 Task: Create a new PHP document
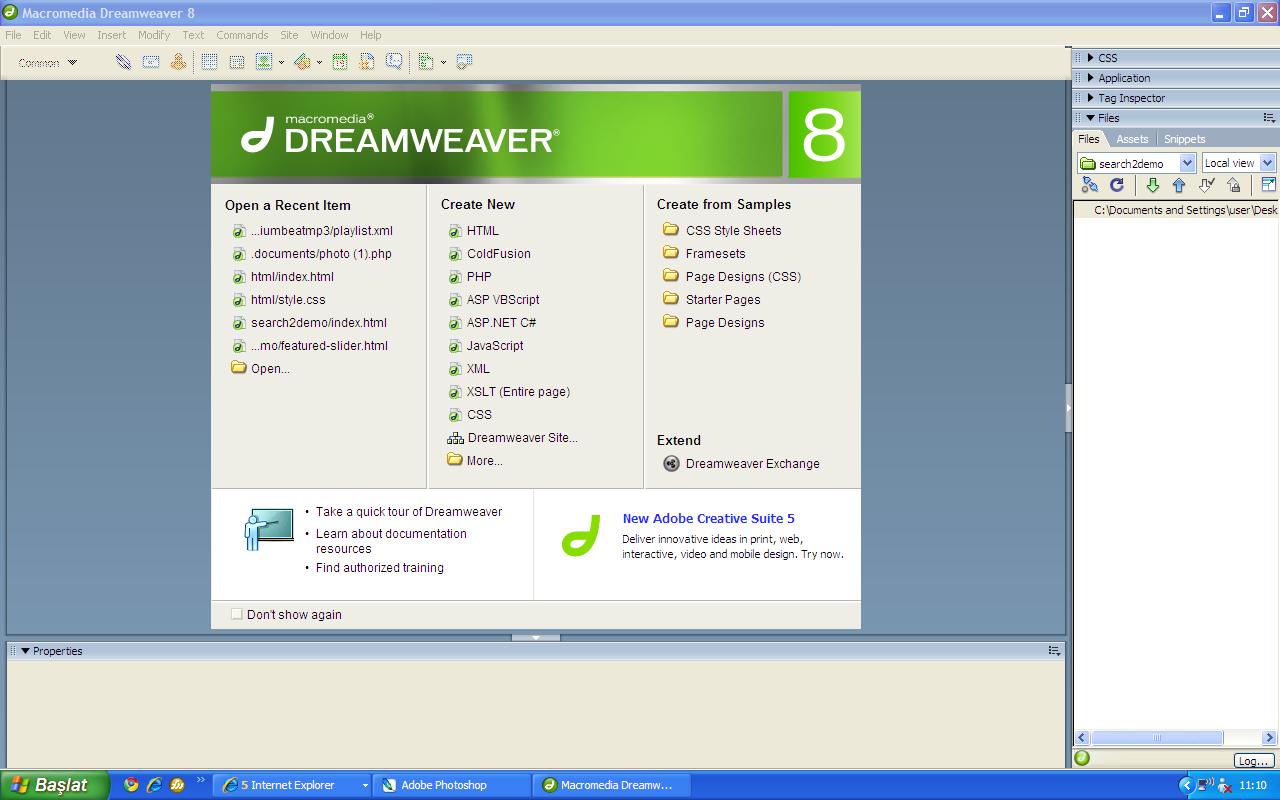point(479,277)
